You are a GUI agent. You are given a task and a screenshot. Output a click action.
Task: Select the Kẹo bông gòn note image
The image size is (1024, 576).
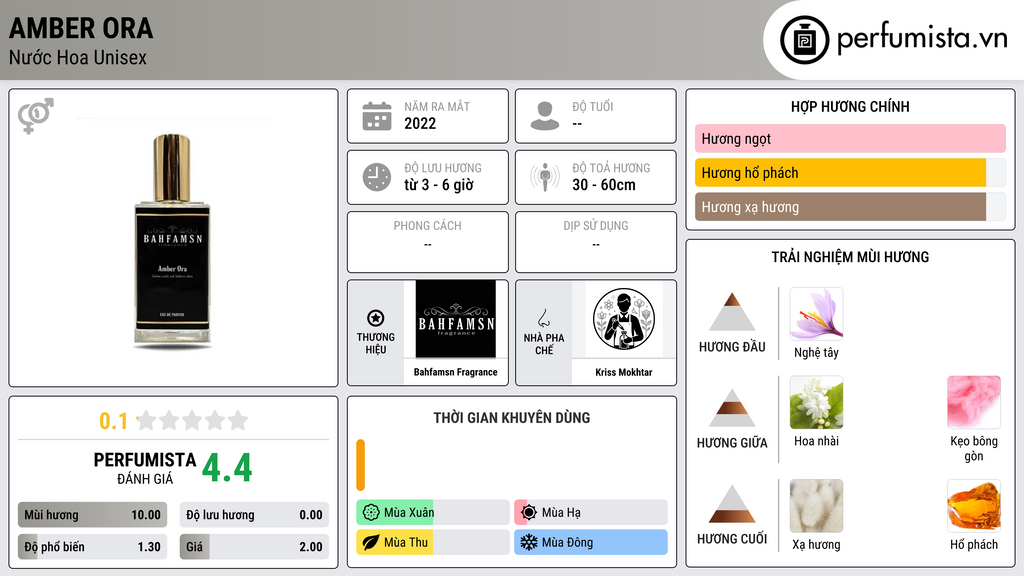[x=974, y=403]
